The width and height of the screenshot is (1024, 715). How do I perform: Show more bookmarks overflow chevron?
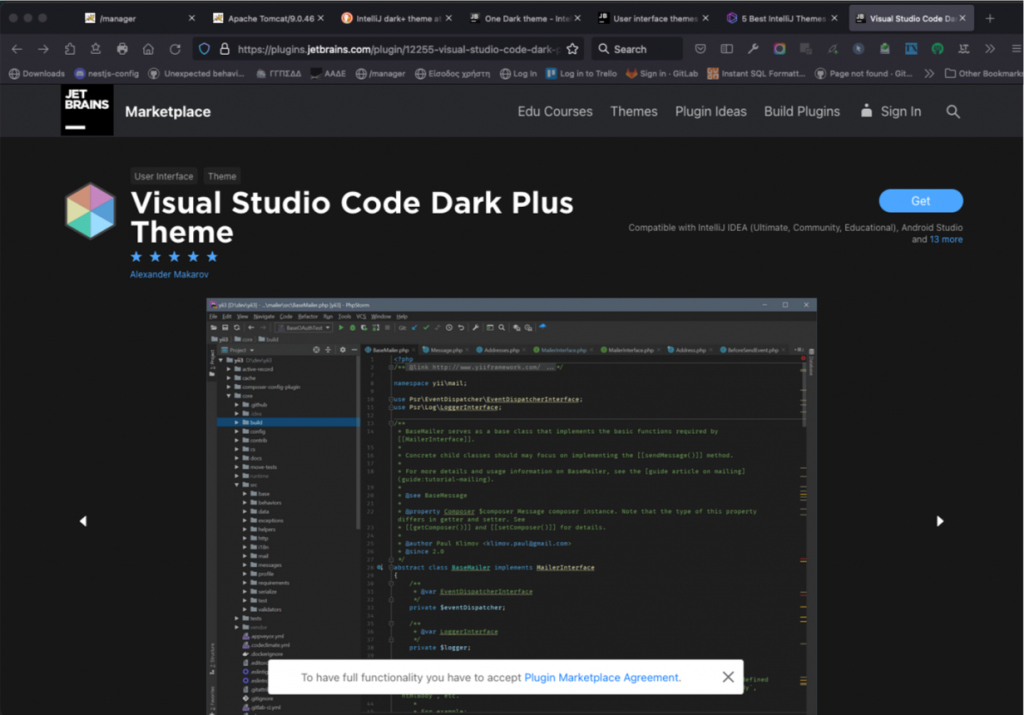[929, 74]
